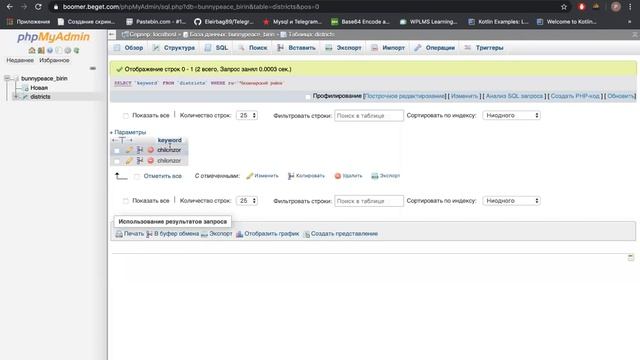Tick the 'Отметить все' checkbox
Viewport: 640px width, 360px height.
(x=137, y=176)
